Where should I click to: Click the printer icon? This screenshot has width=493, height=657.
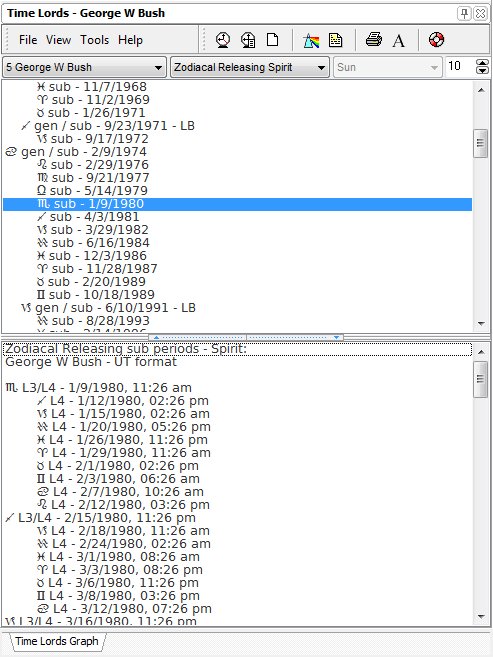click(373, 40)
